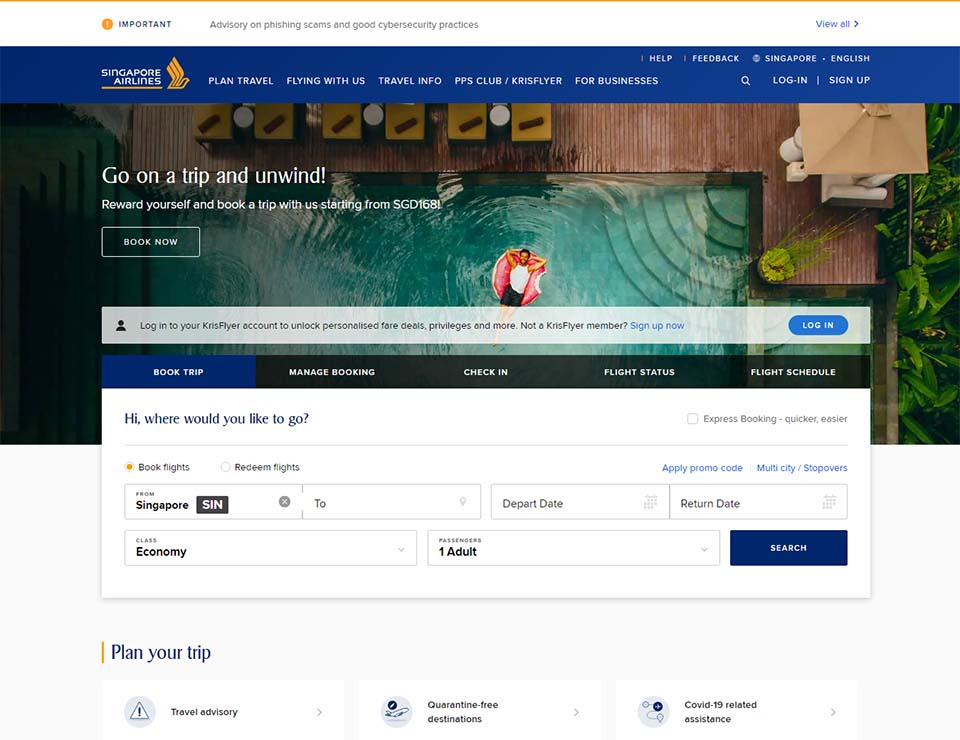
Task: Open the Plan Travel menu
Action: click(x=241, y=81)
